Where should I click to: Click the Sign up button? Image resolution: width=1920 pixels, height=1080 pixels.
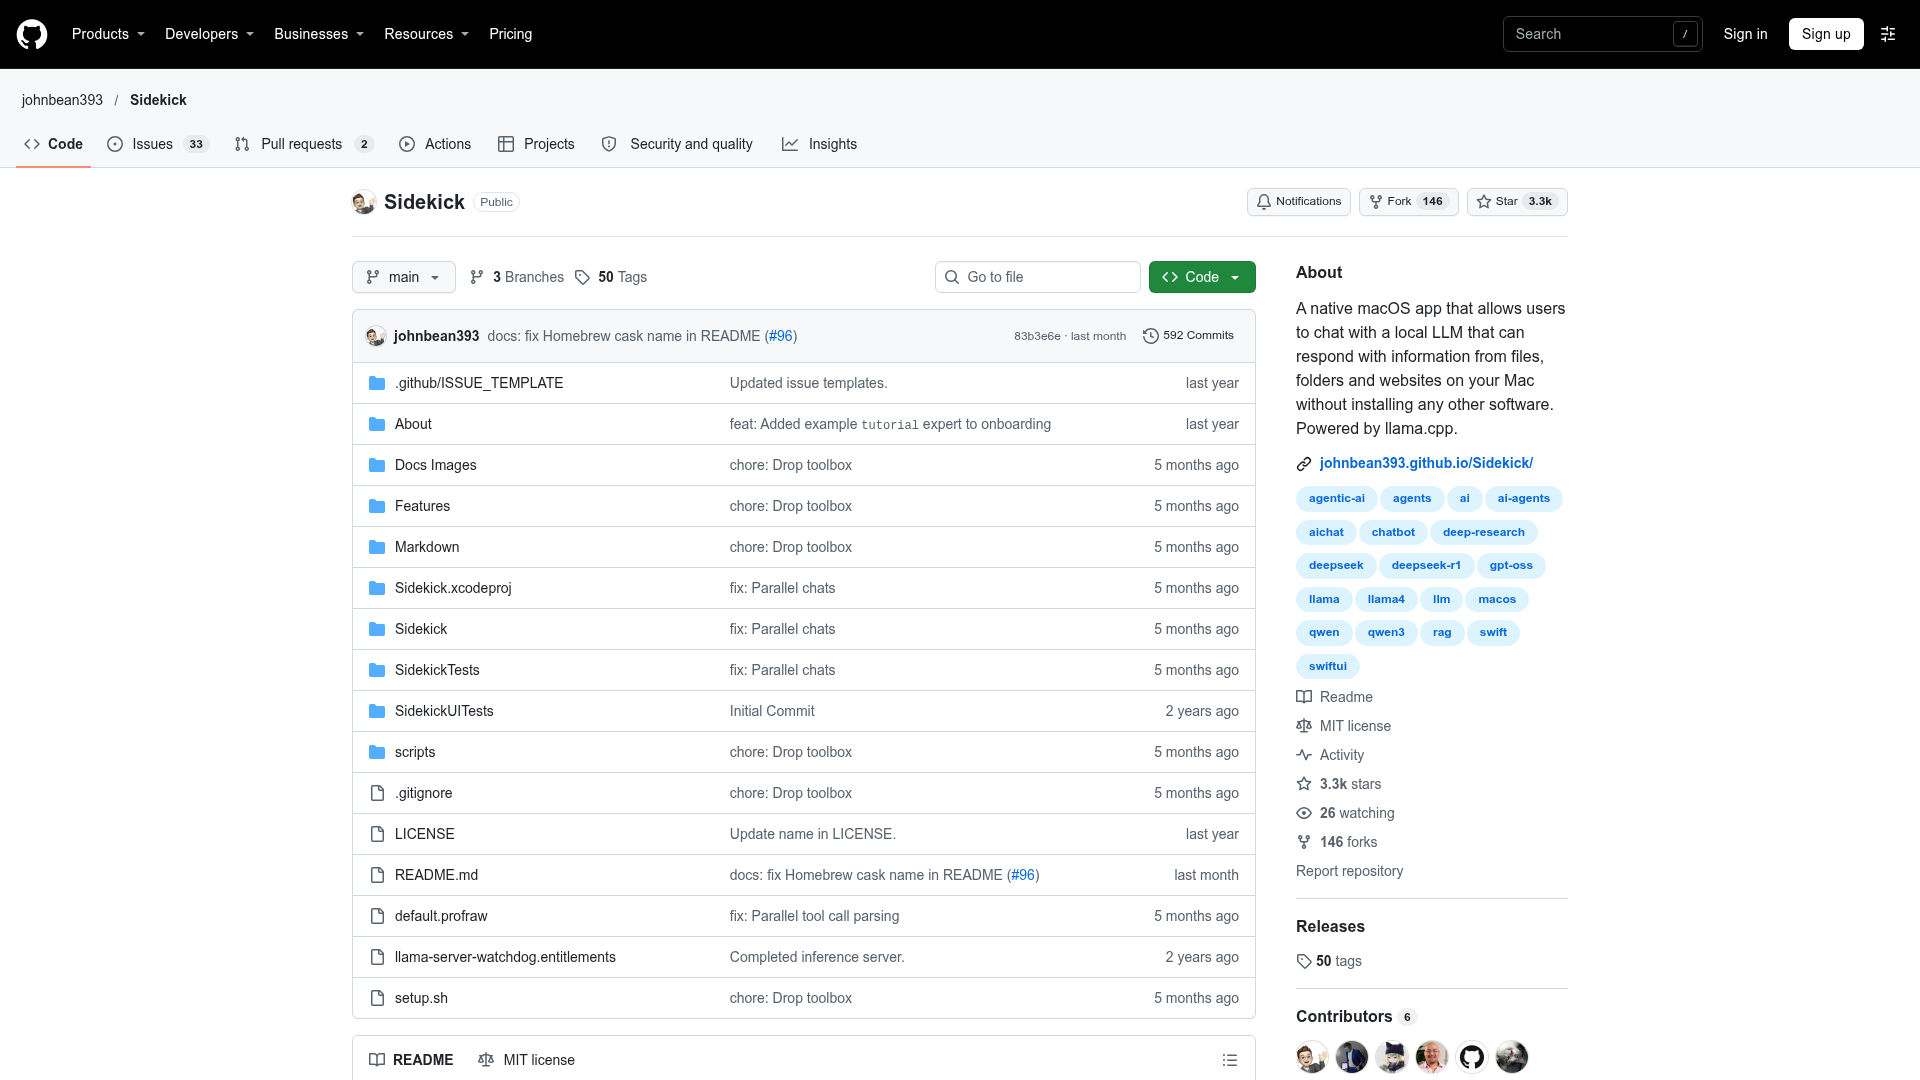click(1826, 34)
